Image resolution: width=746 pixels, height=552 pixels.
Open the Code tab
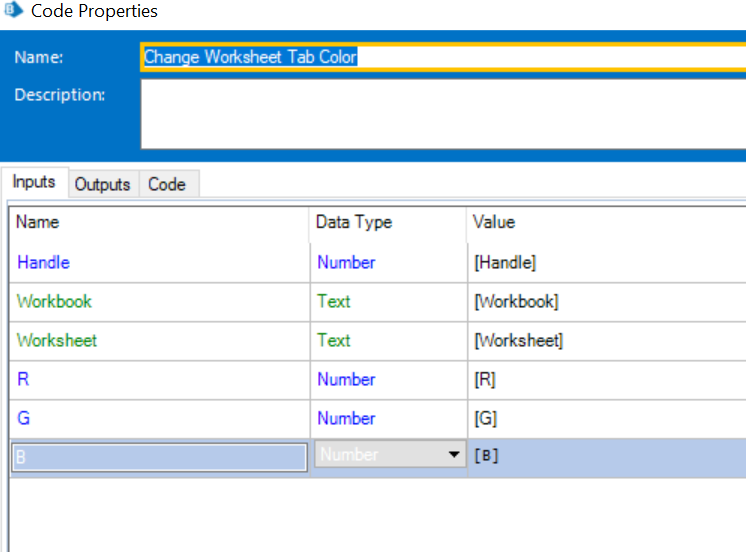167,184
